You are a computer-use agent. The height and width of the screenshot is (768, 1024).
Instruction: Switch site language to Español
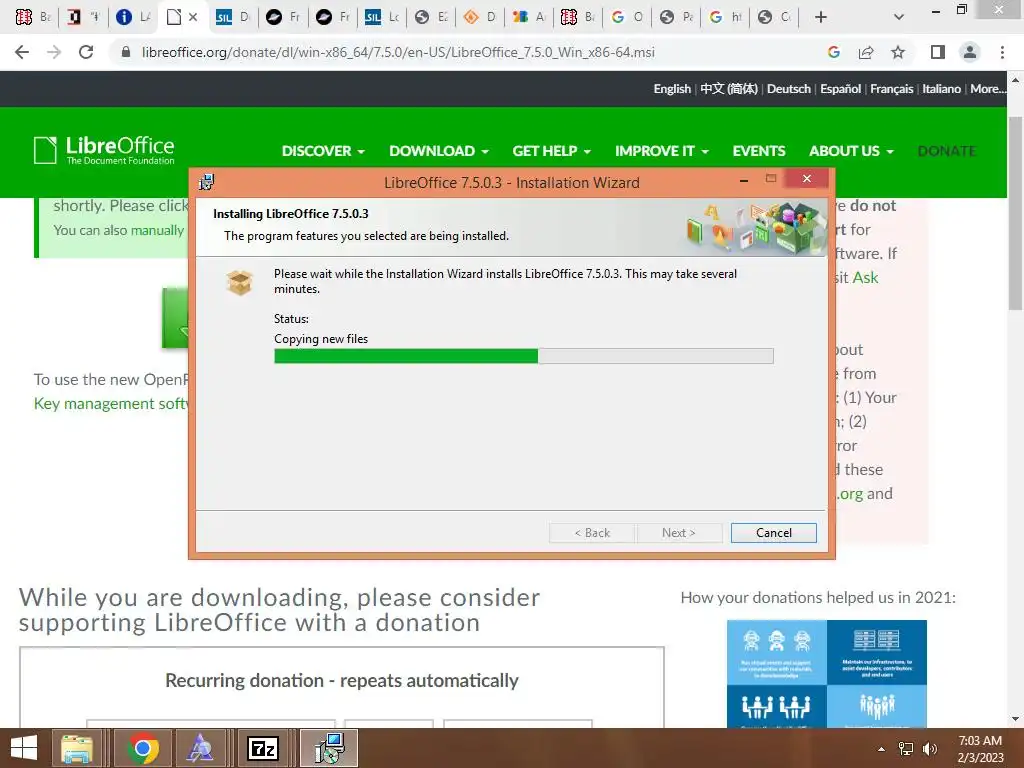(x=840, y=89)
